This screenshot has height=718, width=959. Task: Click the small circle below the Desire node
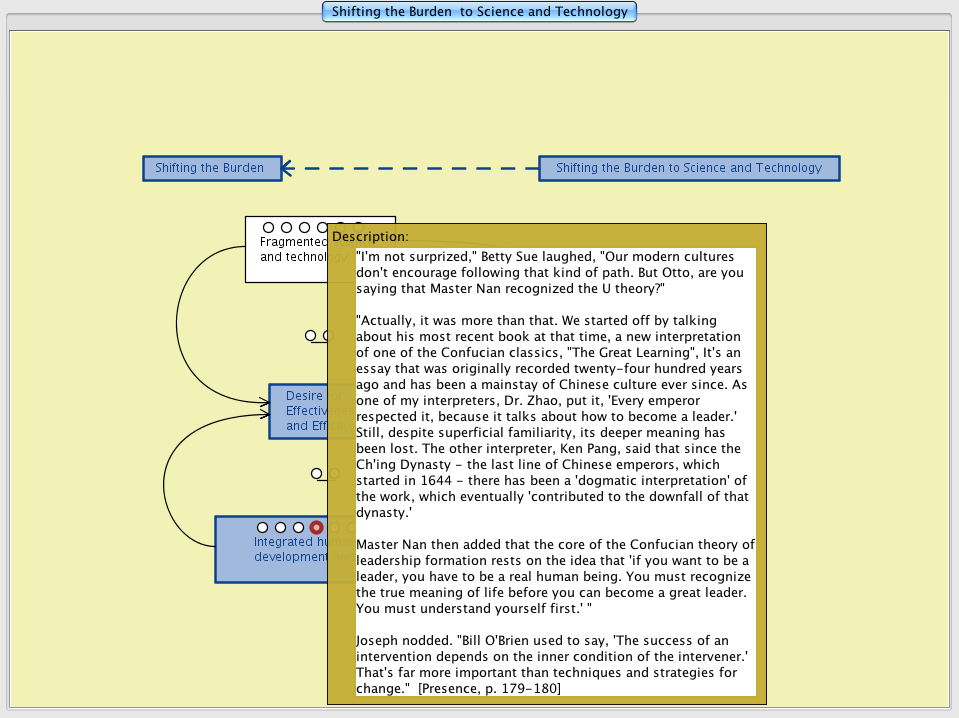click(x=316, y=474)
